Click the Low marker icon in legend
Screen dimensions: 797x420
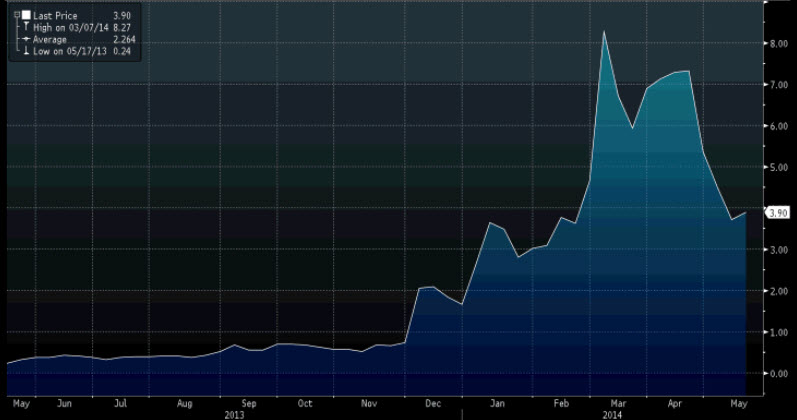point(26,50)
